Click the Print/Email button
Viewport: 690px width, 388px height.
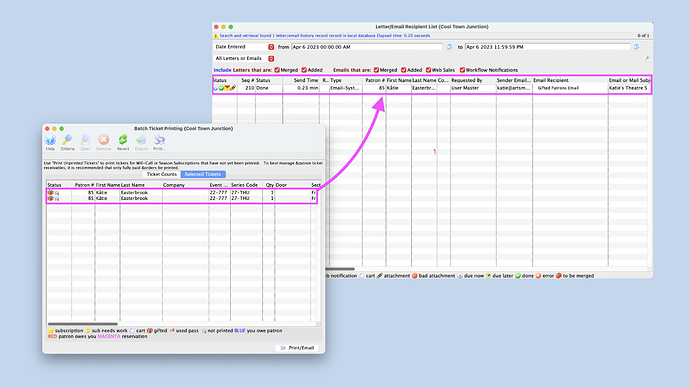[x=297, y=348]
